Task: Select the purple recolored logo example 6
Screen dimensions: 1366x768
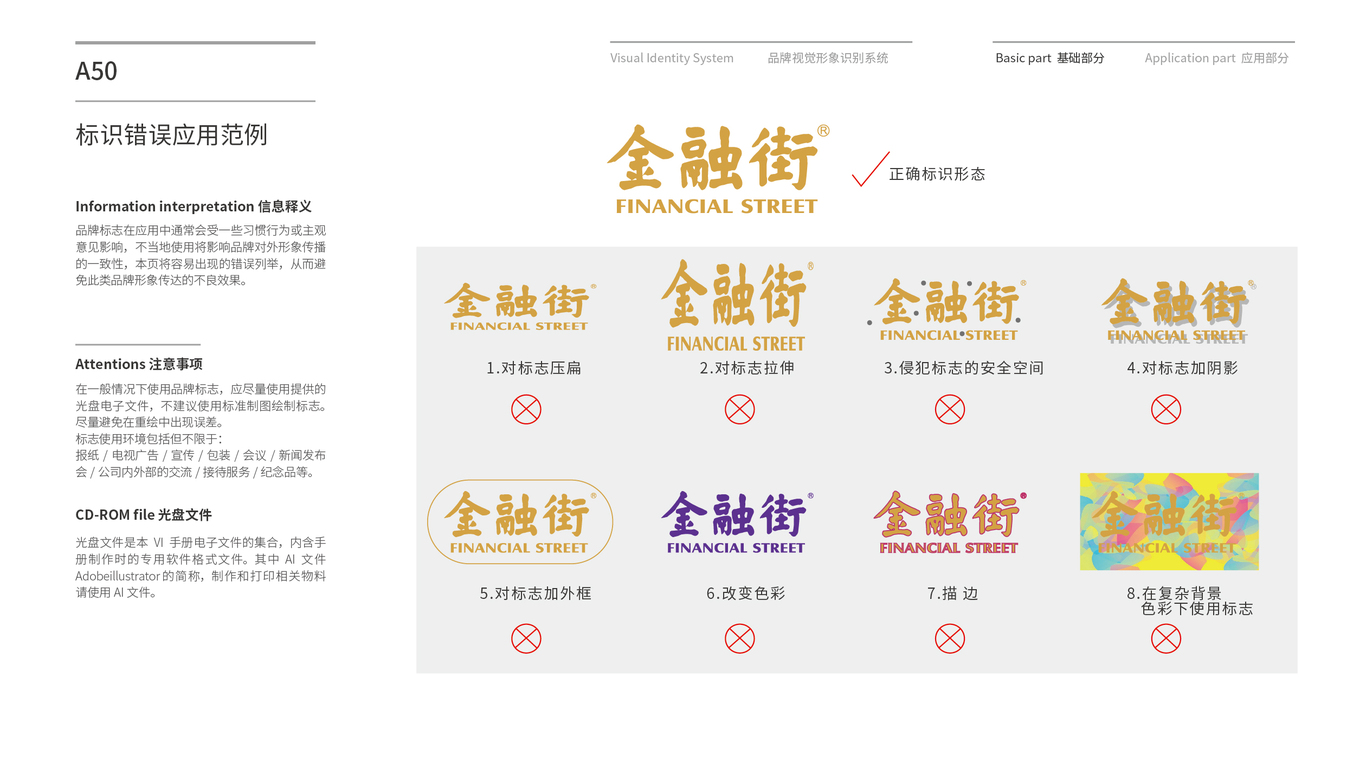Action: [737, 522]
